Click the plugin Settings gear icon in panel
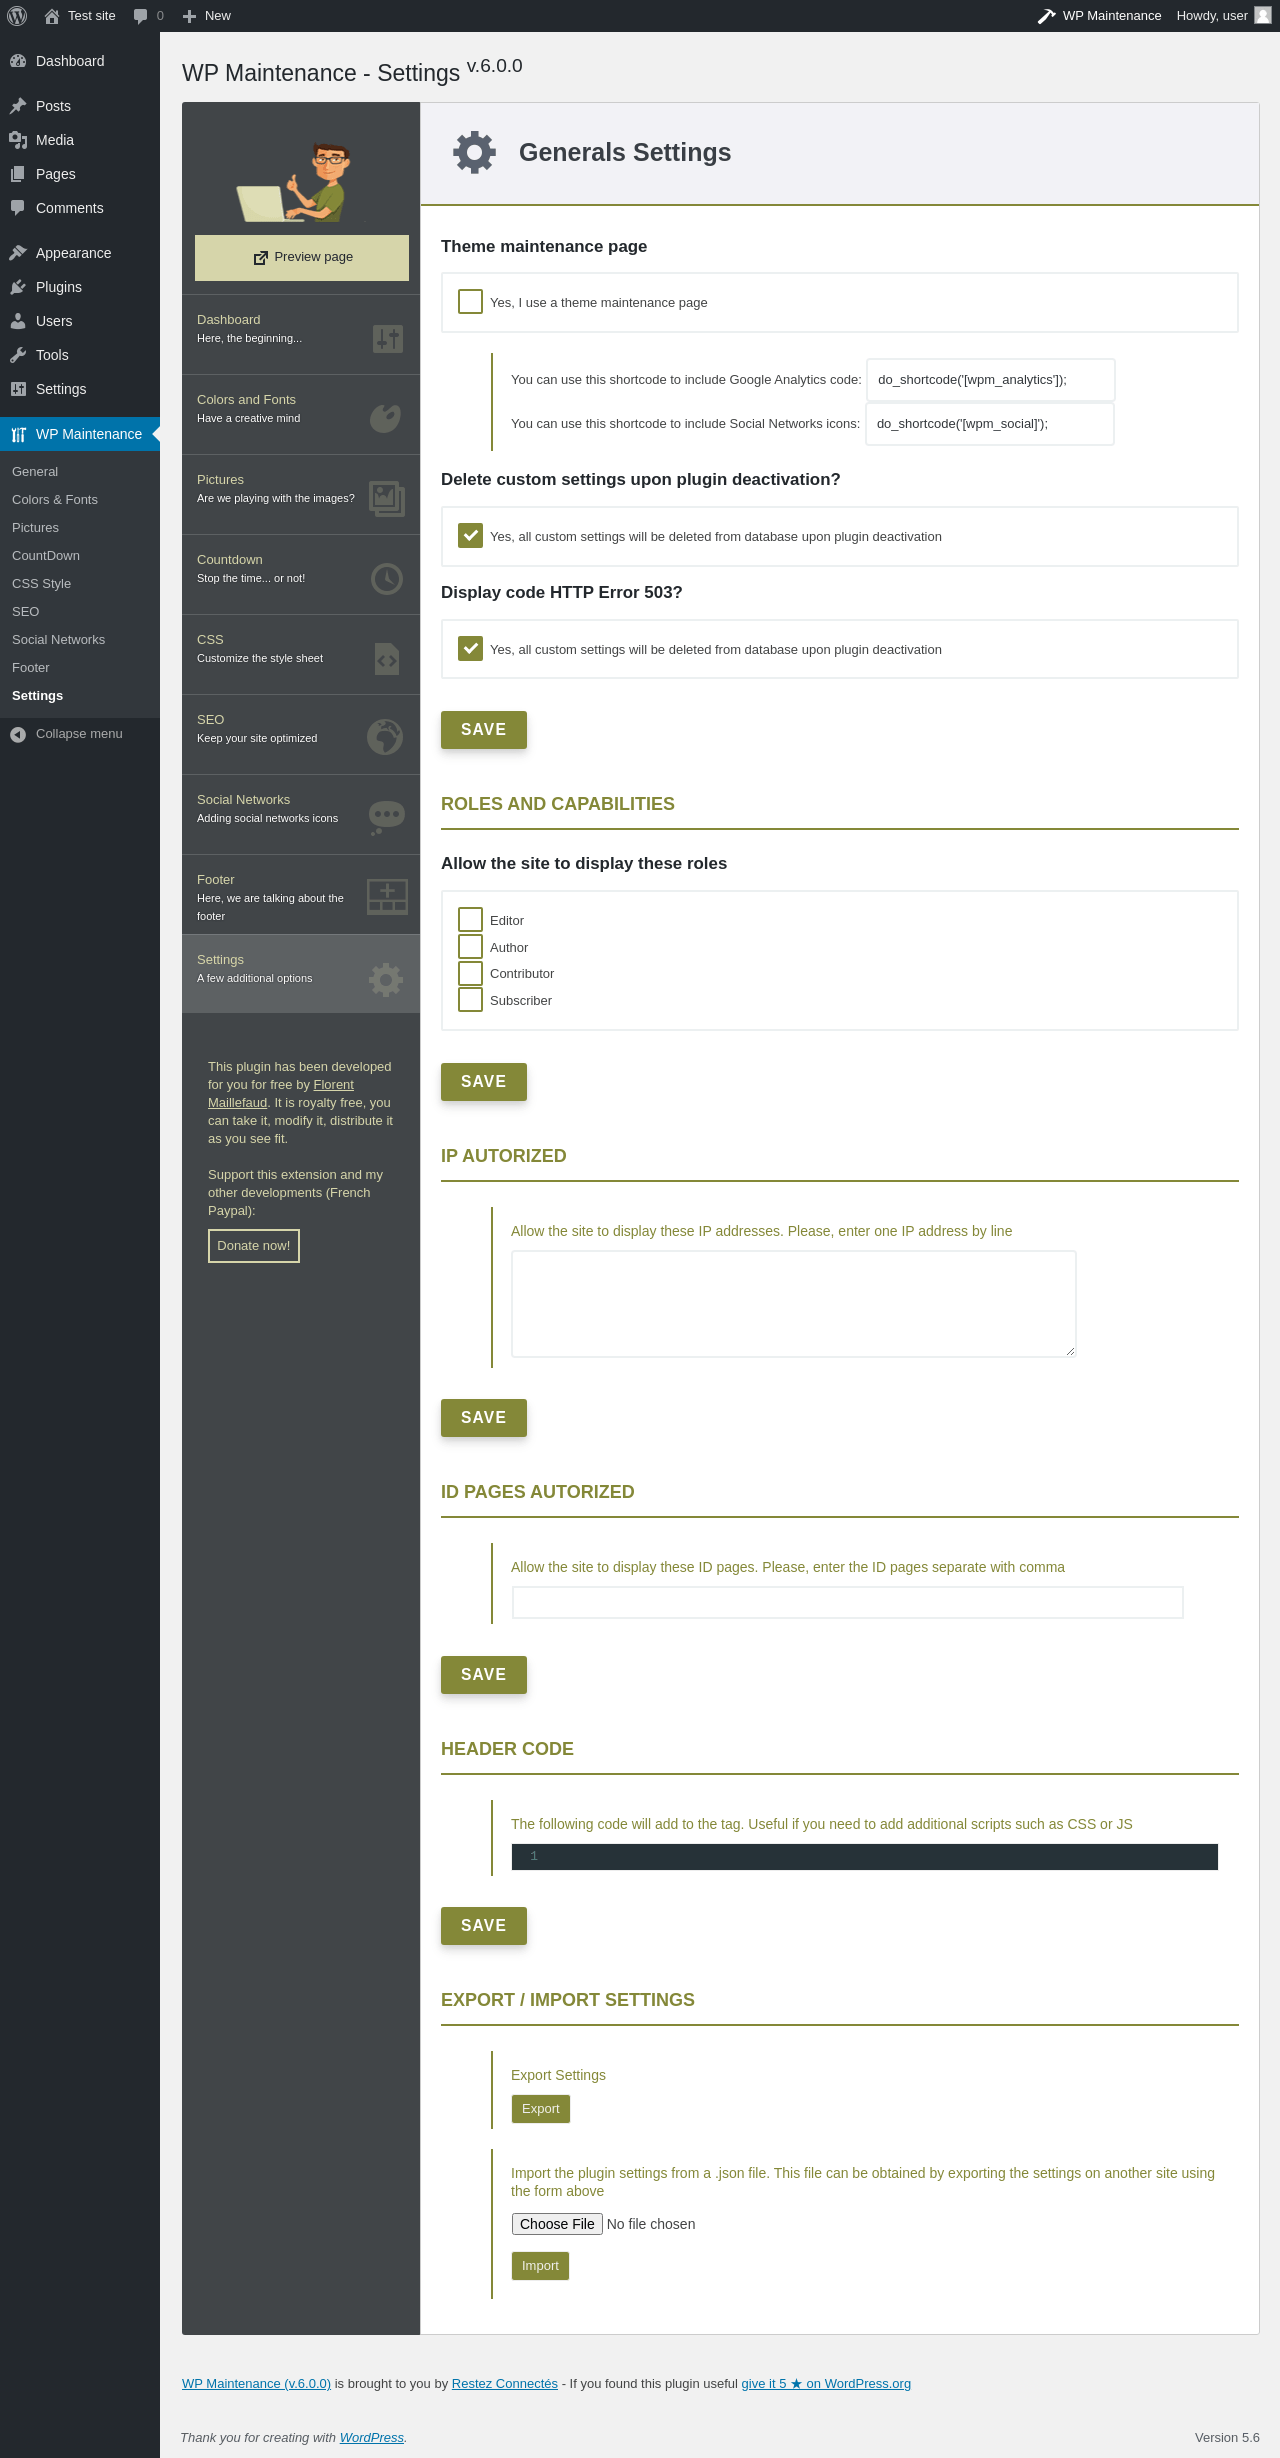The width and height of the screenshot is (1280, 2458). point(386,980)
